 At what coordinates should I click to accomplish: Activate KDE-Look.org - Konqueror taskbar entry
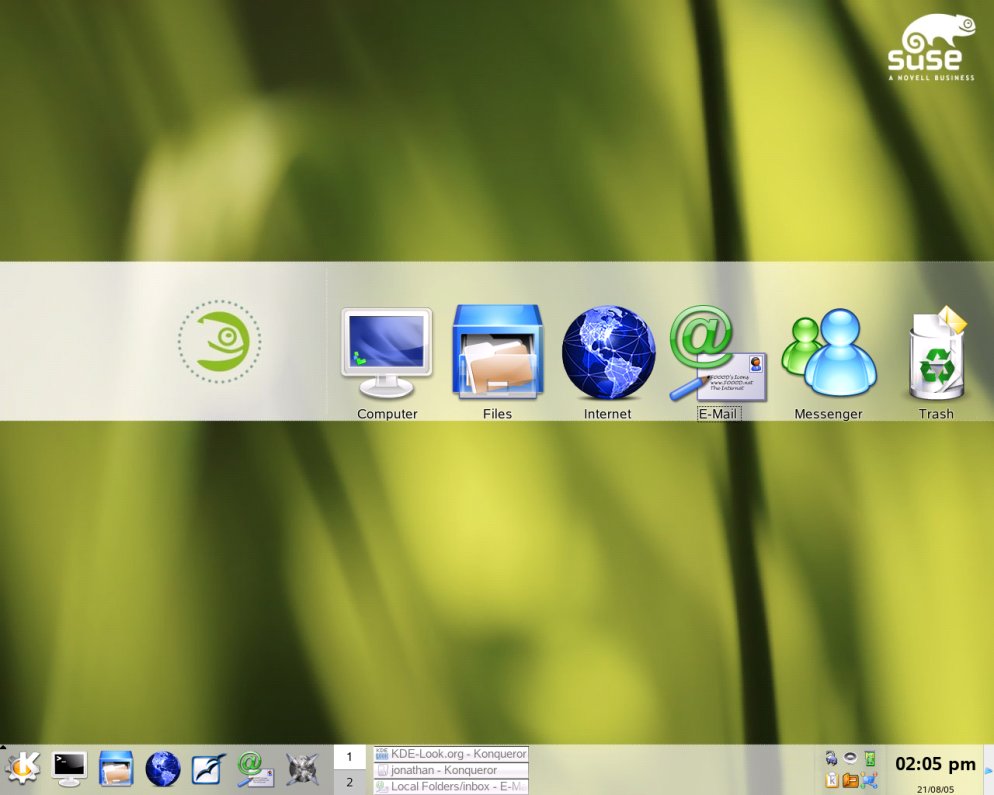tap(451, 754)
